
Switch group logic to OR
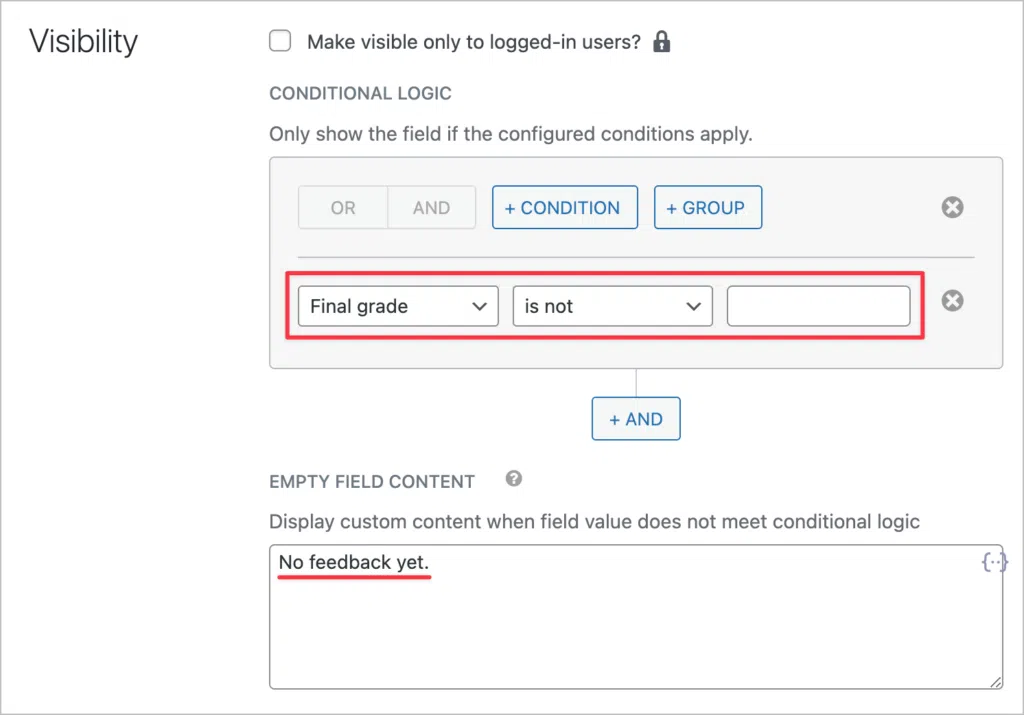[x=343, y=208]
